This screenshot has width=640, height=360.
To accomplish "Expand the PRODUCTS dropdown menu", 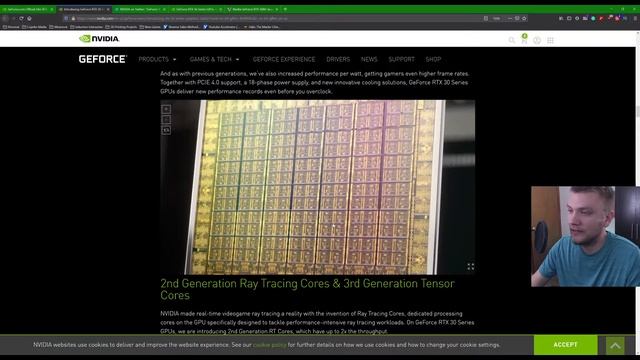I will [158, 60].
